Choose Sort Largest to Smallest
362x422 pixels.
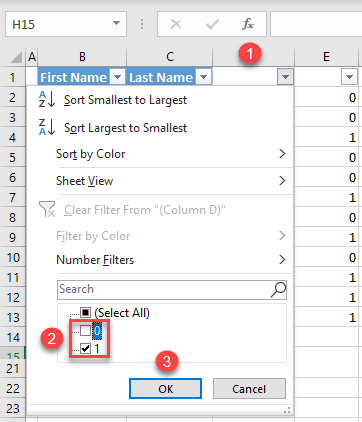click(126, 128)
